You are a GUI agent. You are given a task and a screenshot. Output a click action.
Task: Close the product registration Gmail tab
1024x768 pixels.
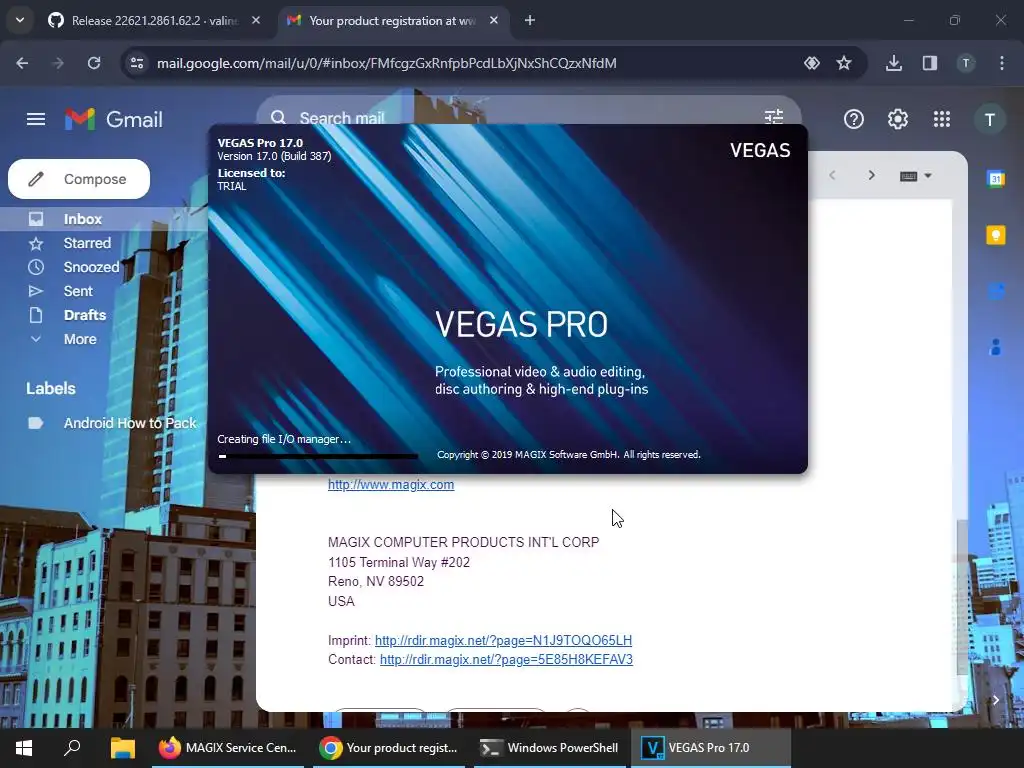pyautogui.click(x=494, y=20)
